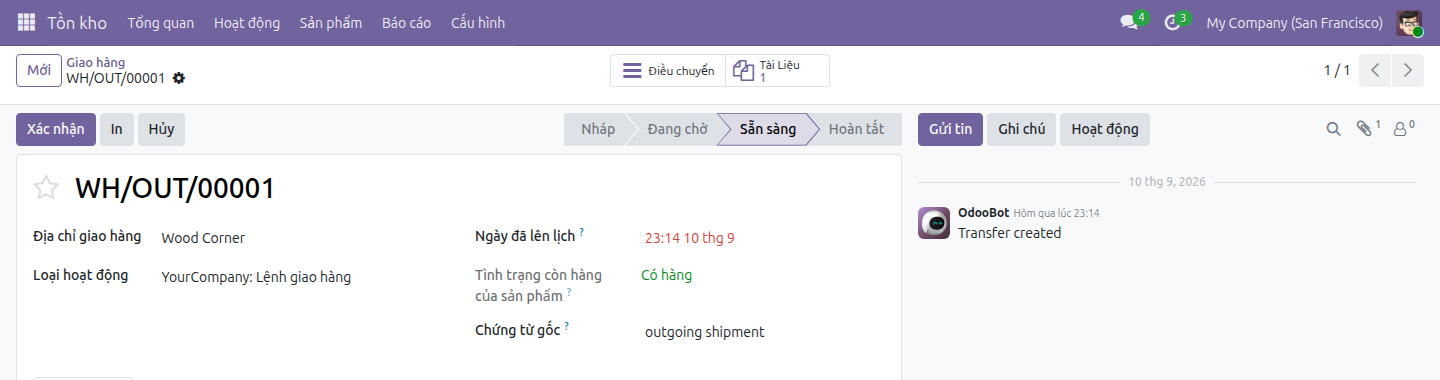Open the Báo cáo menu
Screen dimensions: 1440x380
point(406,22)
